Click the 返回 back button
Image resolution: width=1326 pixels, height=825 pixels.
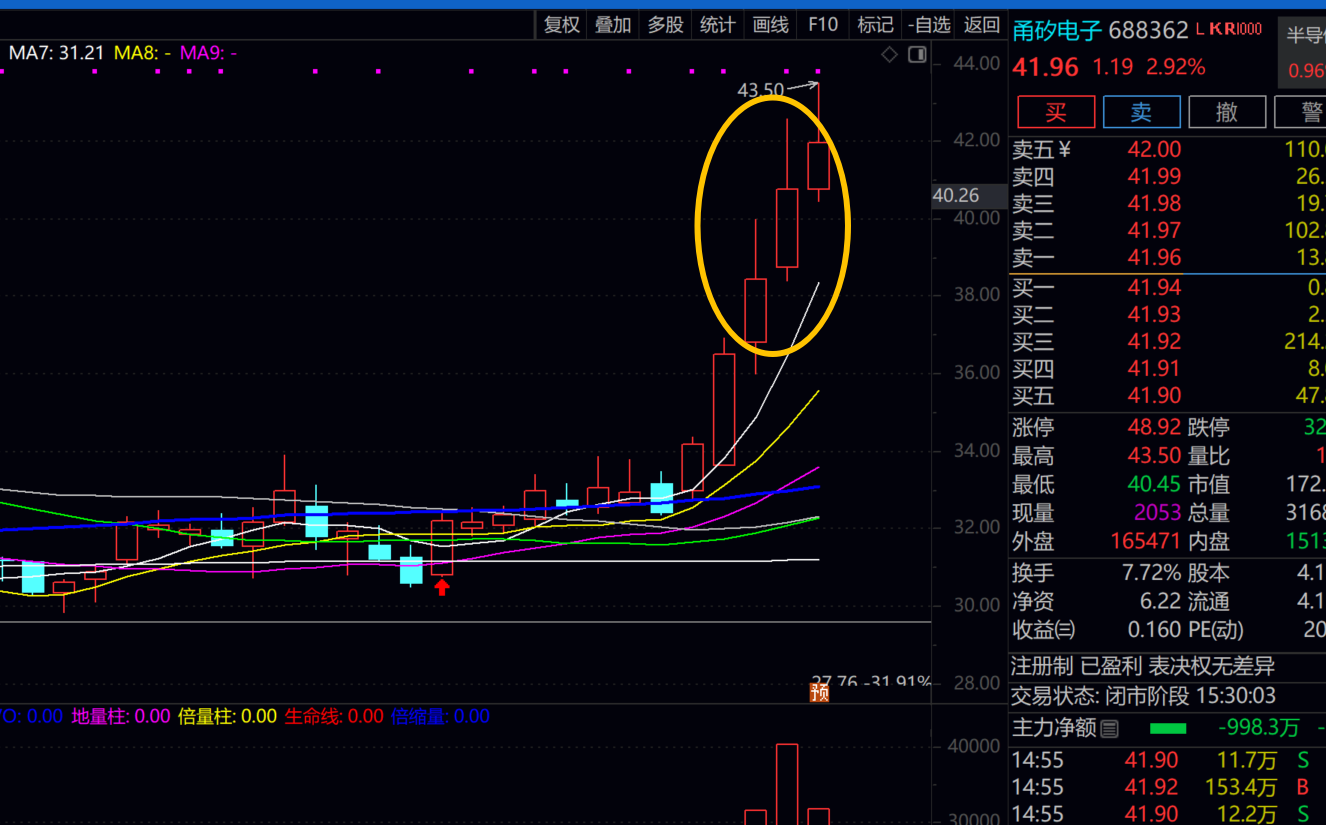point(981,25)
